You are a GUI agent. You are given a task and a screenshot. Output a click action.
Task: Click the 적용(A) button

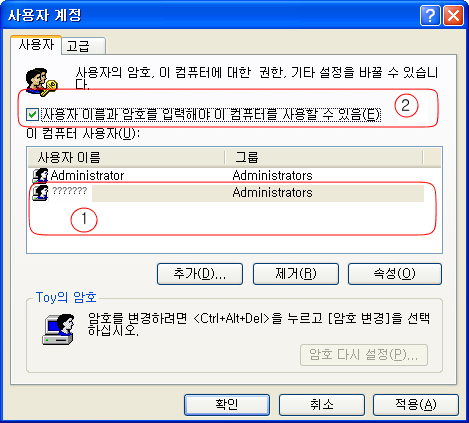(416, 405)
